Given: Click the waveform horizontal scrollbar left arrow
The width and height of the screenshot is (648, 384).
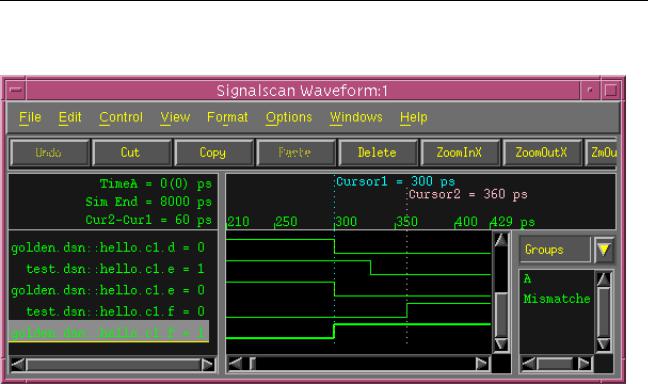Looking at the screenshot, I should pyautogui.click(x=236, y=364).
